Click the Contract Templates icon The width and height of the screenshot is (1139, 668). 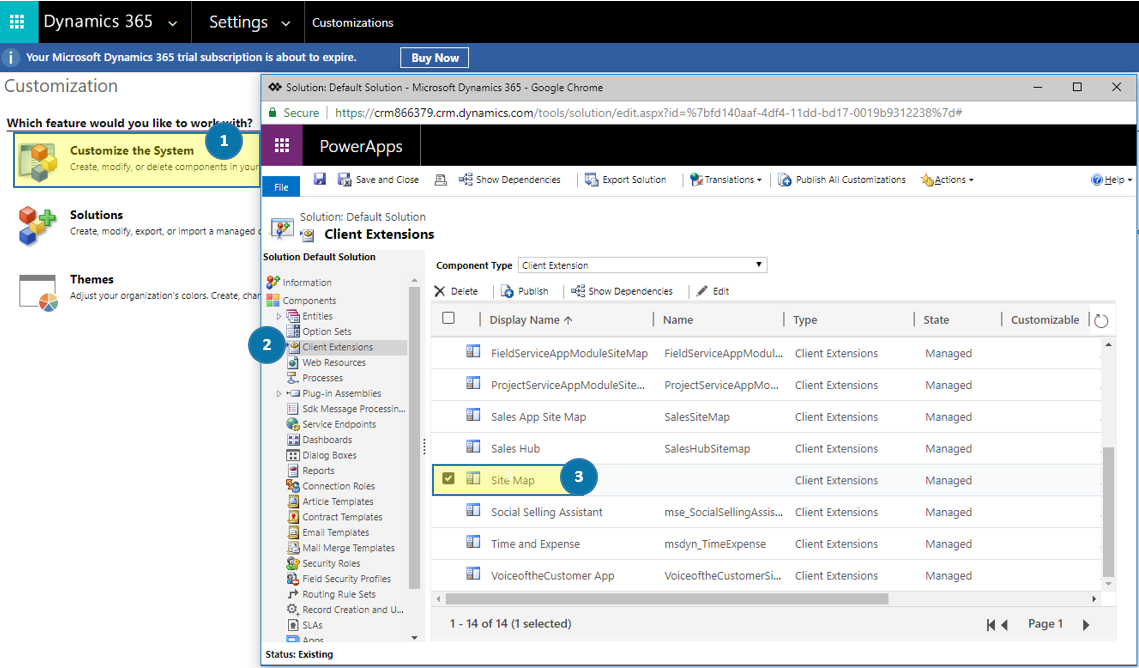(x=293, y=517)
